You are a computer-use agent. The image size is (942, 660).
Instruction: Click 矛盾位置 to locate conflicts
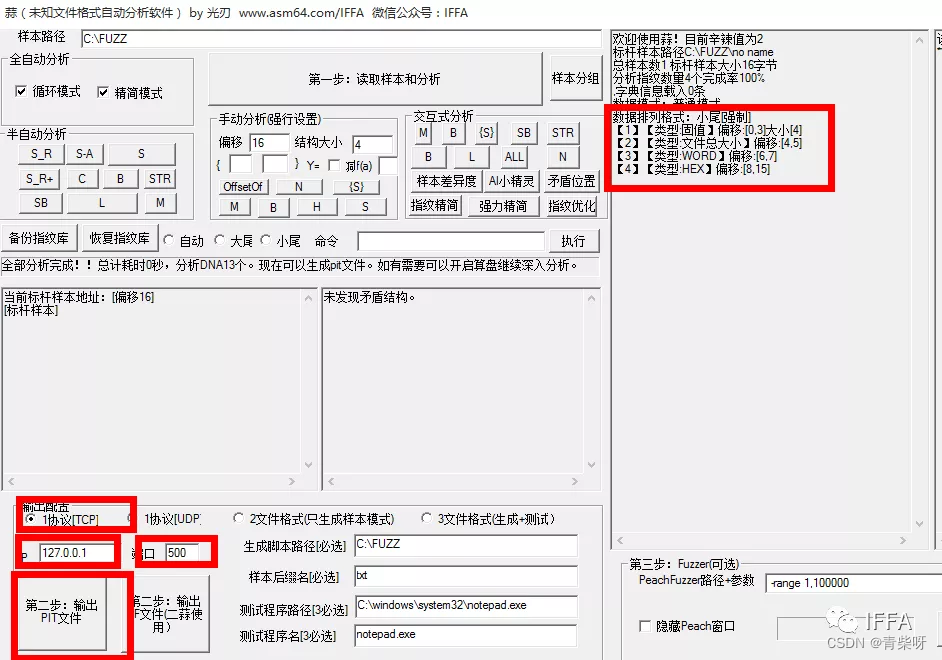(x=571, y=182)
